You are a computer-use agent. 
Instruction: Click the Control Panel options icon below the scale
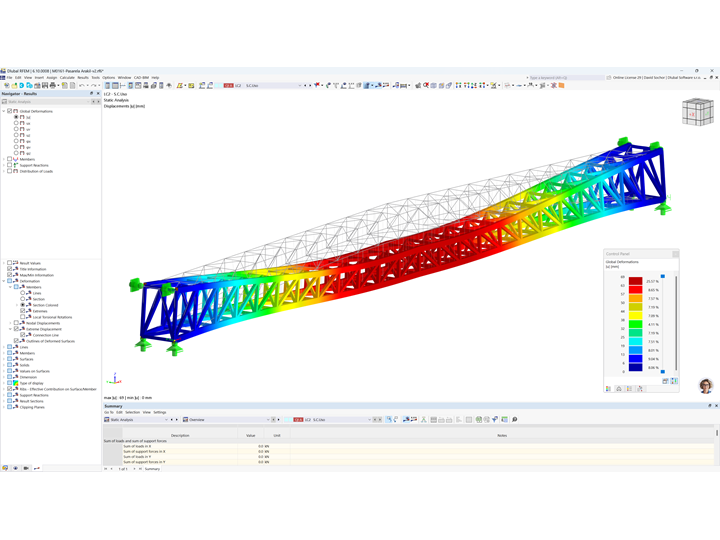[665, 381]
